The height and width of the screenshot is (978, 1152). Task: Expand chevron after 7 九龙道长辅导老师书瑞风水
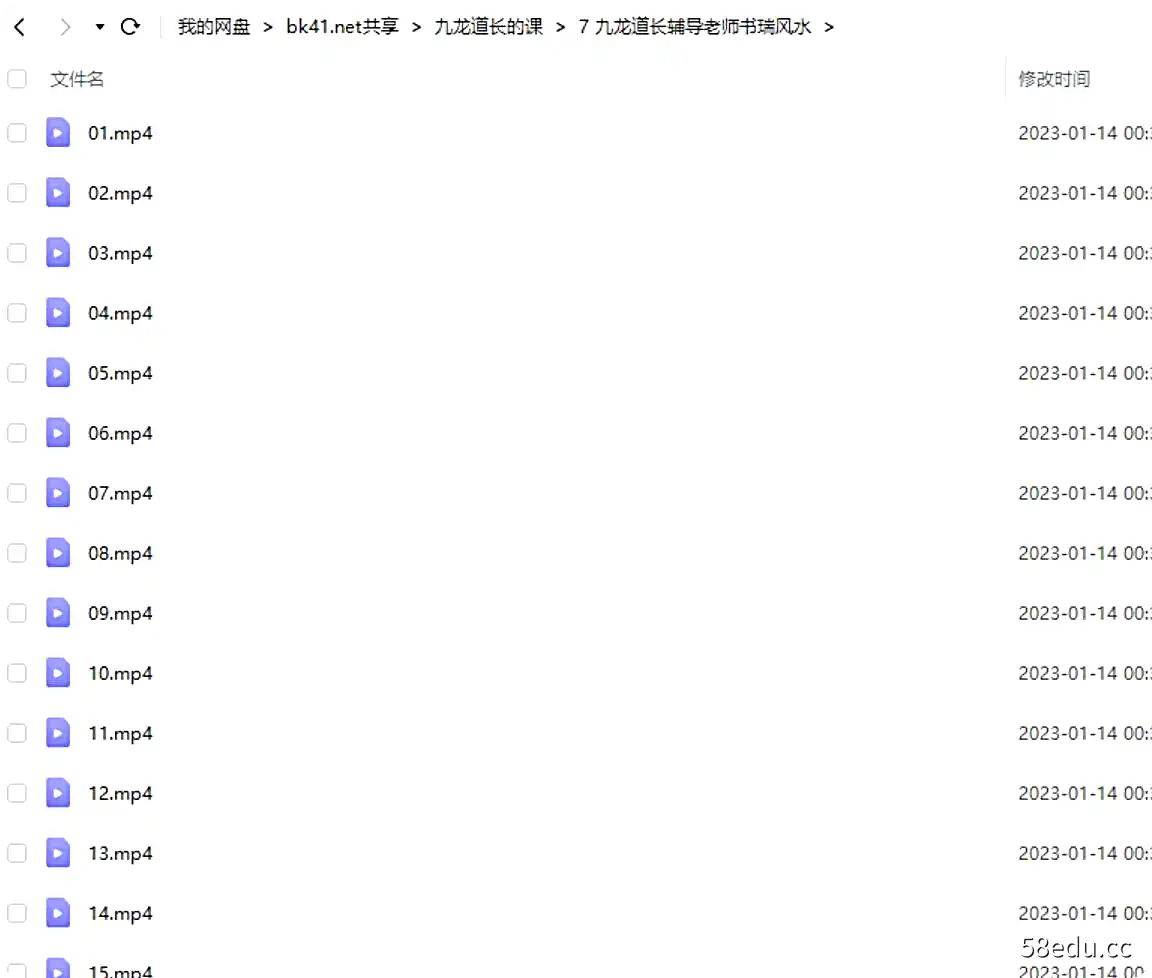829,27
